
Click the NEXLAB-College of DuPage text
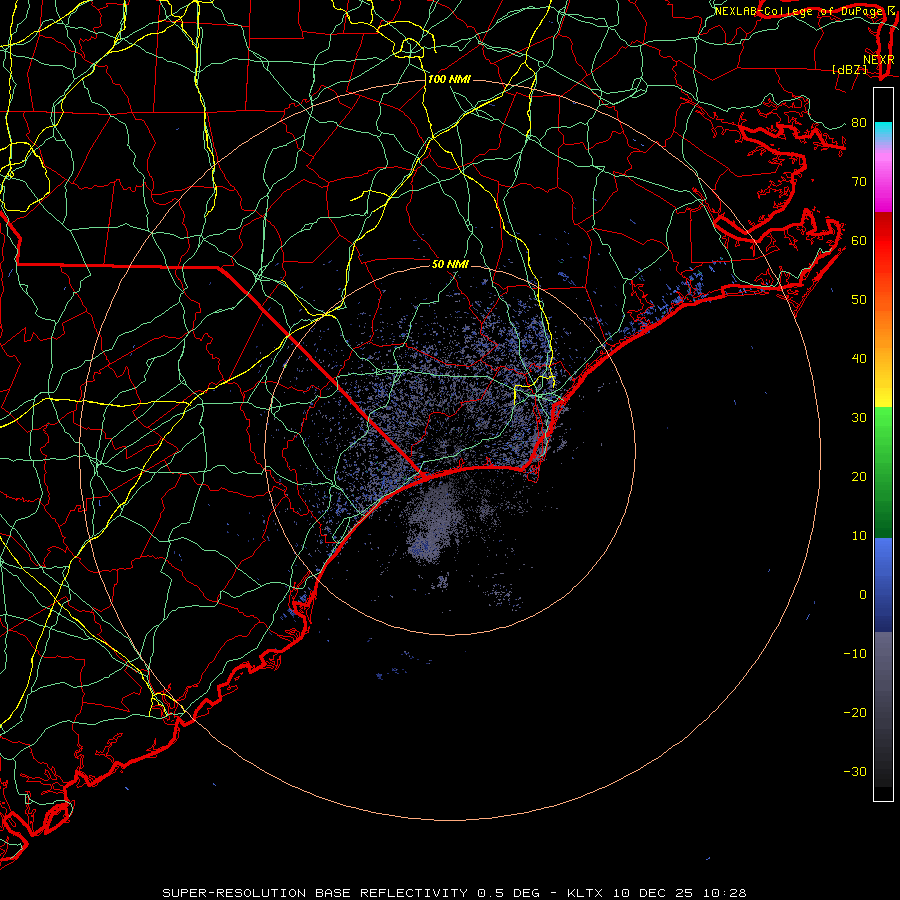tap(800, 11)
